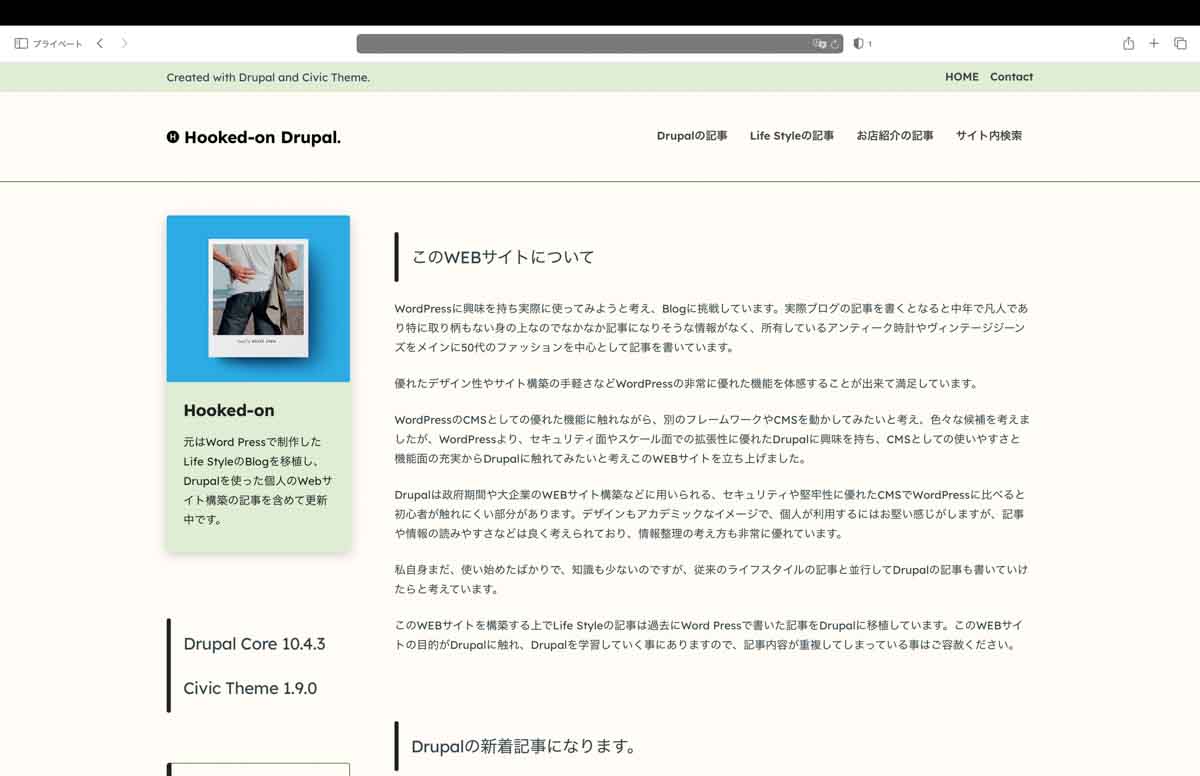Image resolution: width=1200 pixels, height=776 pixels.
Task: Open the サイト内検索 menu item
Action: pos(989,136)
